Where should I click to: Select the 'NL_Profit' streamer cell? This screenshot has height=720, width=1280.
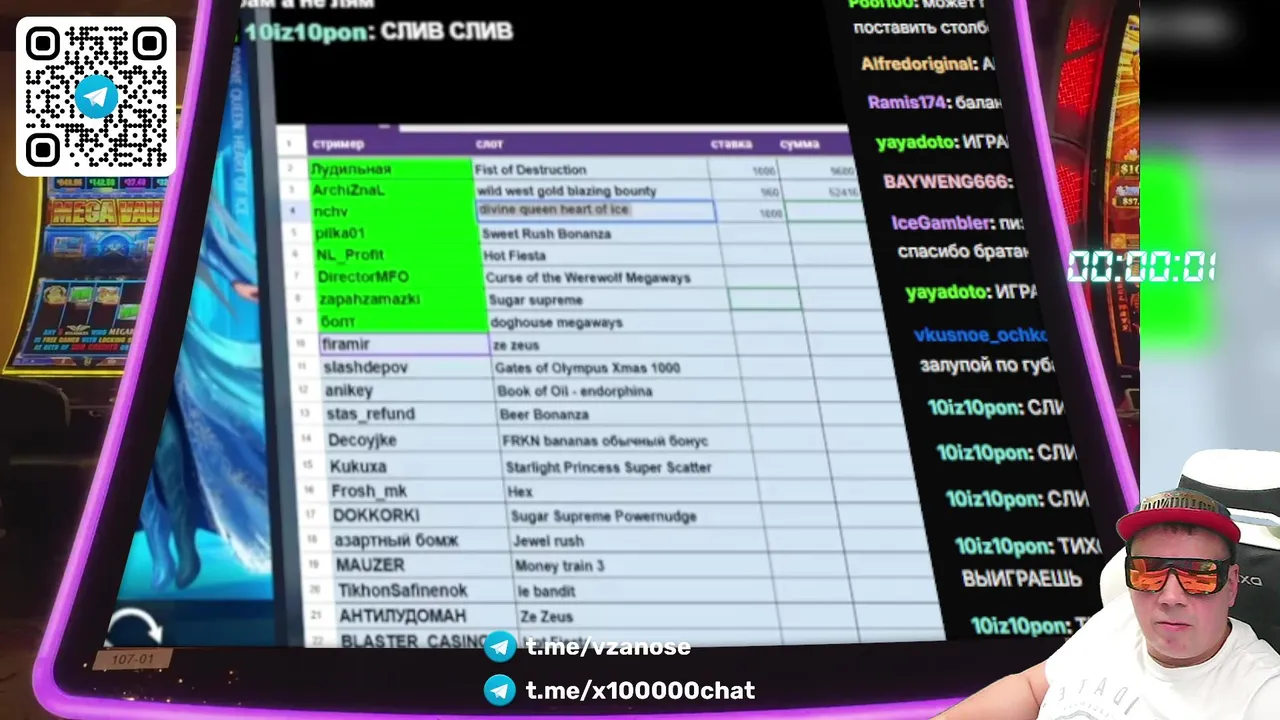point(398,255)
